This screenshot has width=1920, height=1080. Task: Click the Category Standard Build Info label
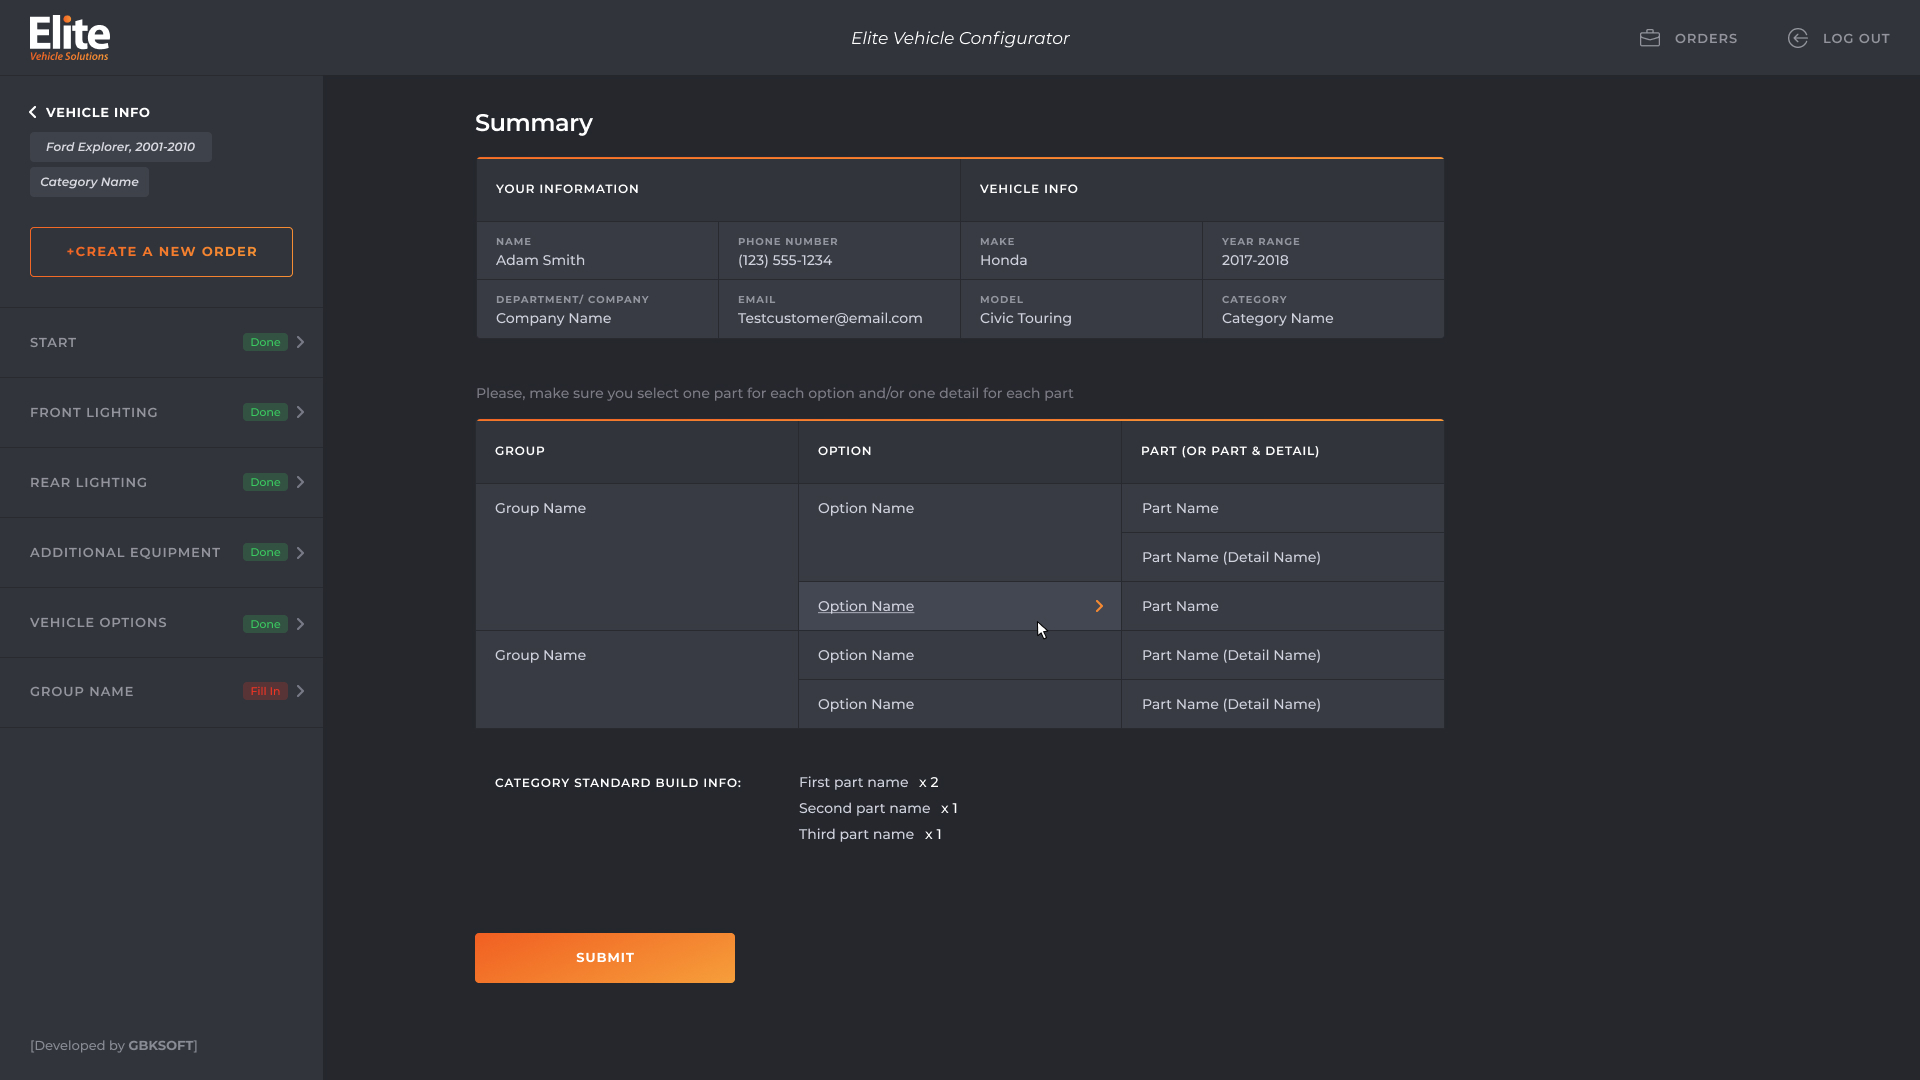618,783
